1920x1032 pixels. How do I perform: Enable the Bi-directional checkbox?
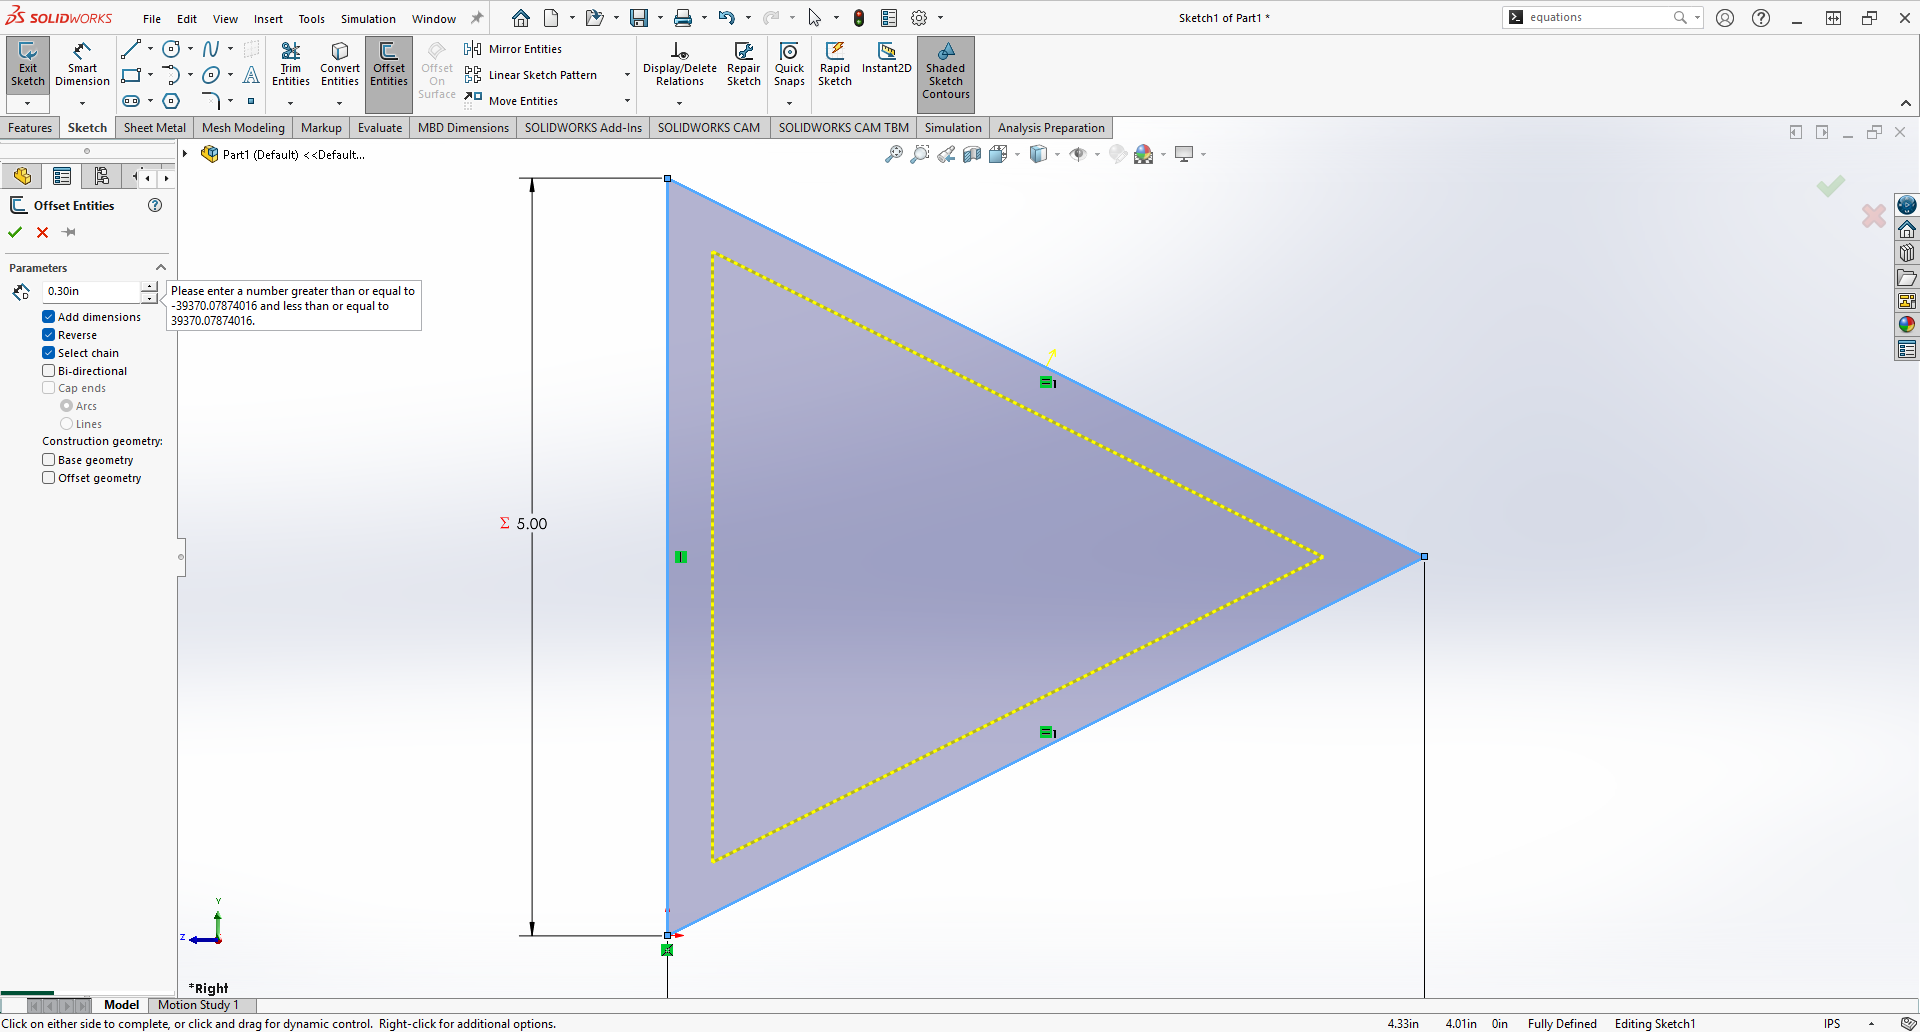[x=48, y=371]
